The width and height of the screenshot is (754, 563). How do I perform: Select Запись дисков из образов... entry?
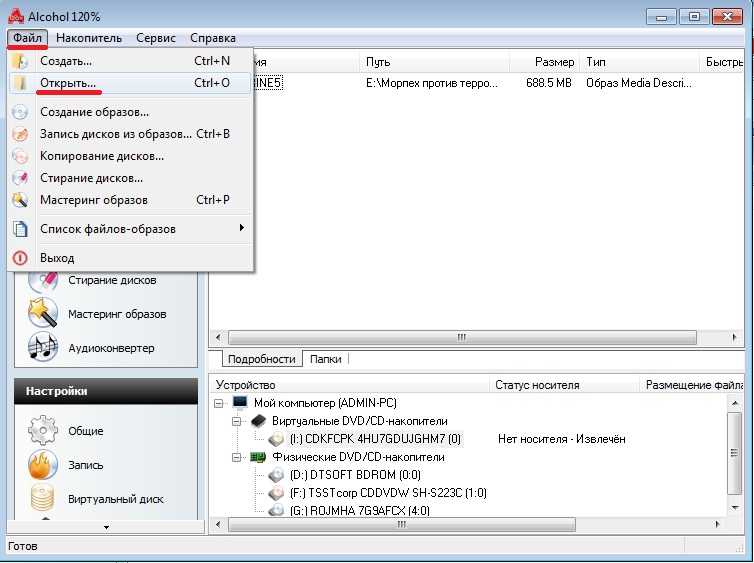[x=130, y=134]
